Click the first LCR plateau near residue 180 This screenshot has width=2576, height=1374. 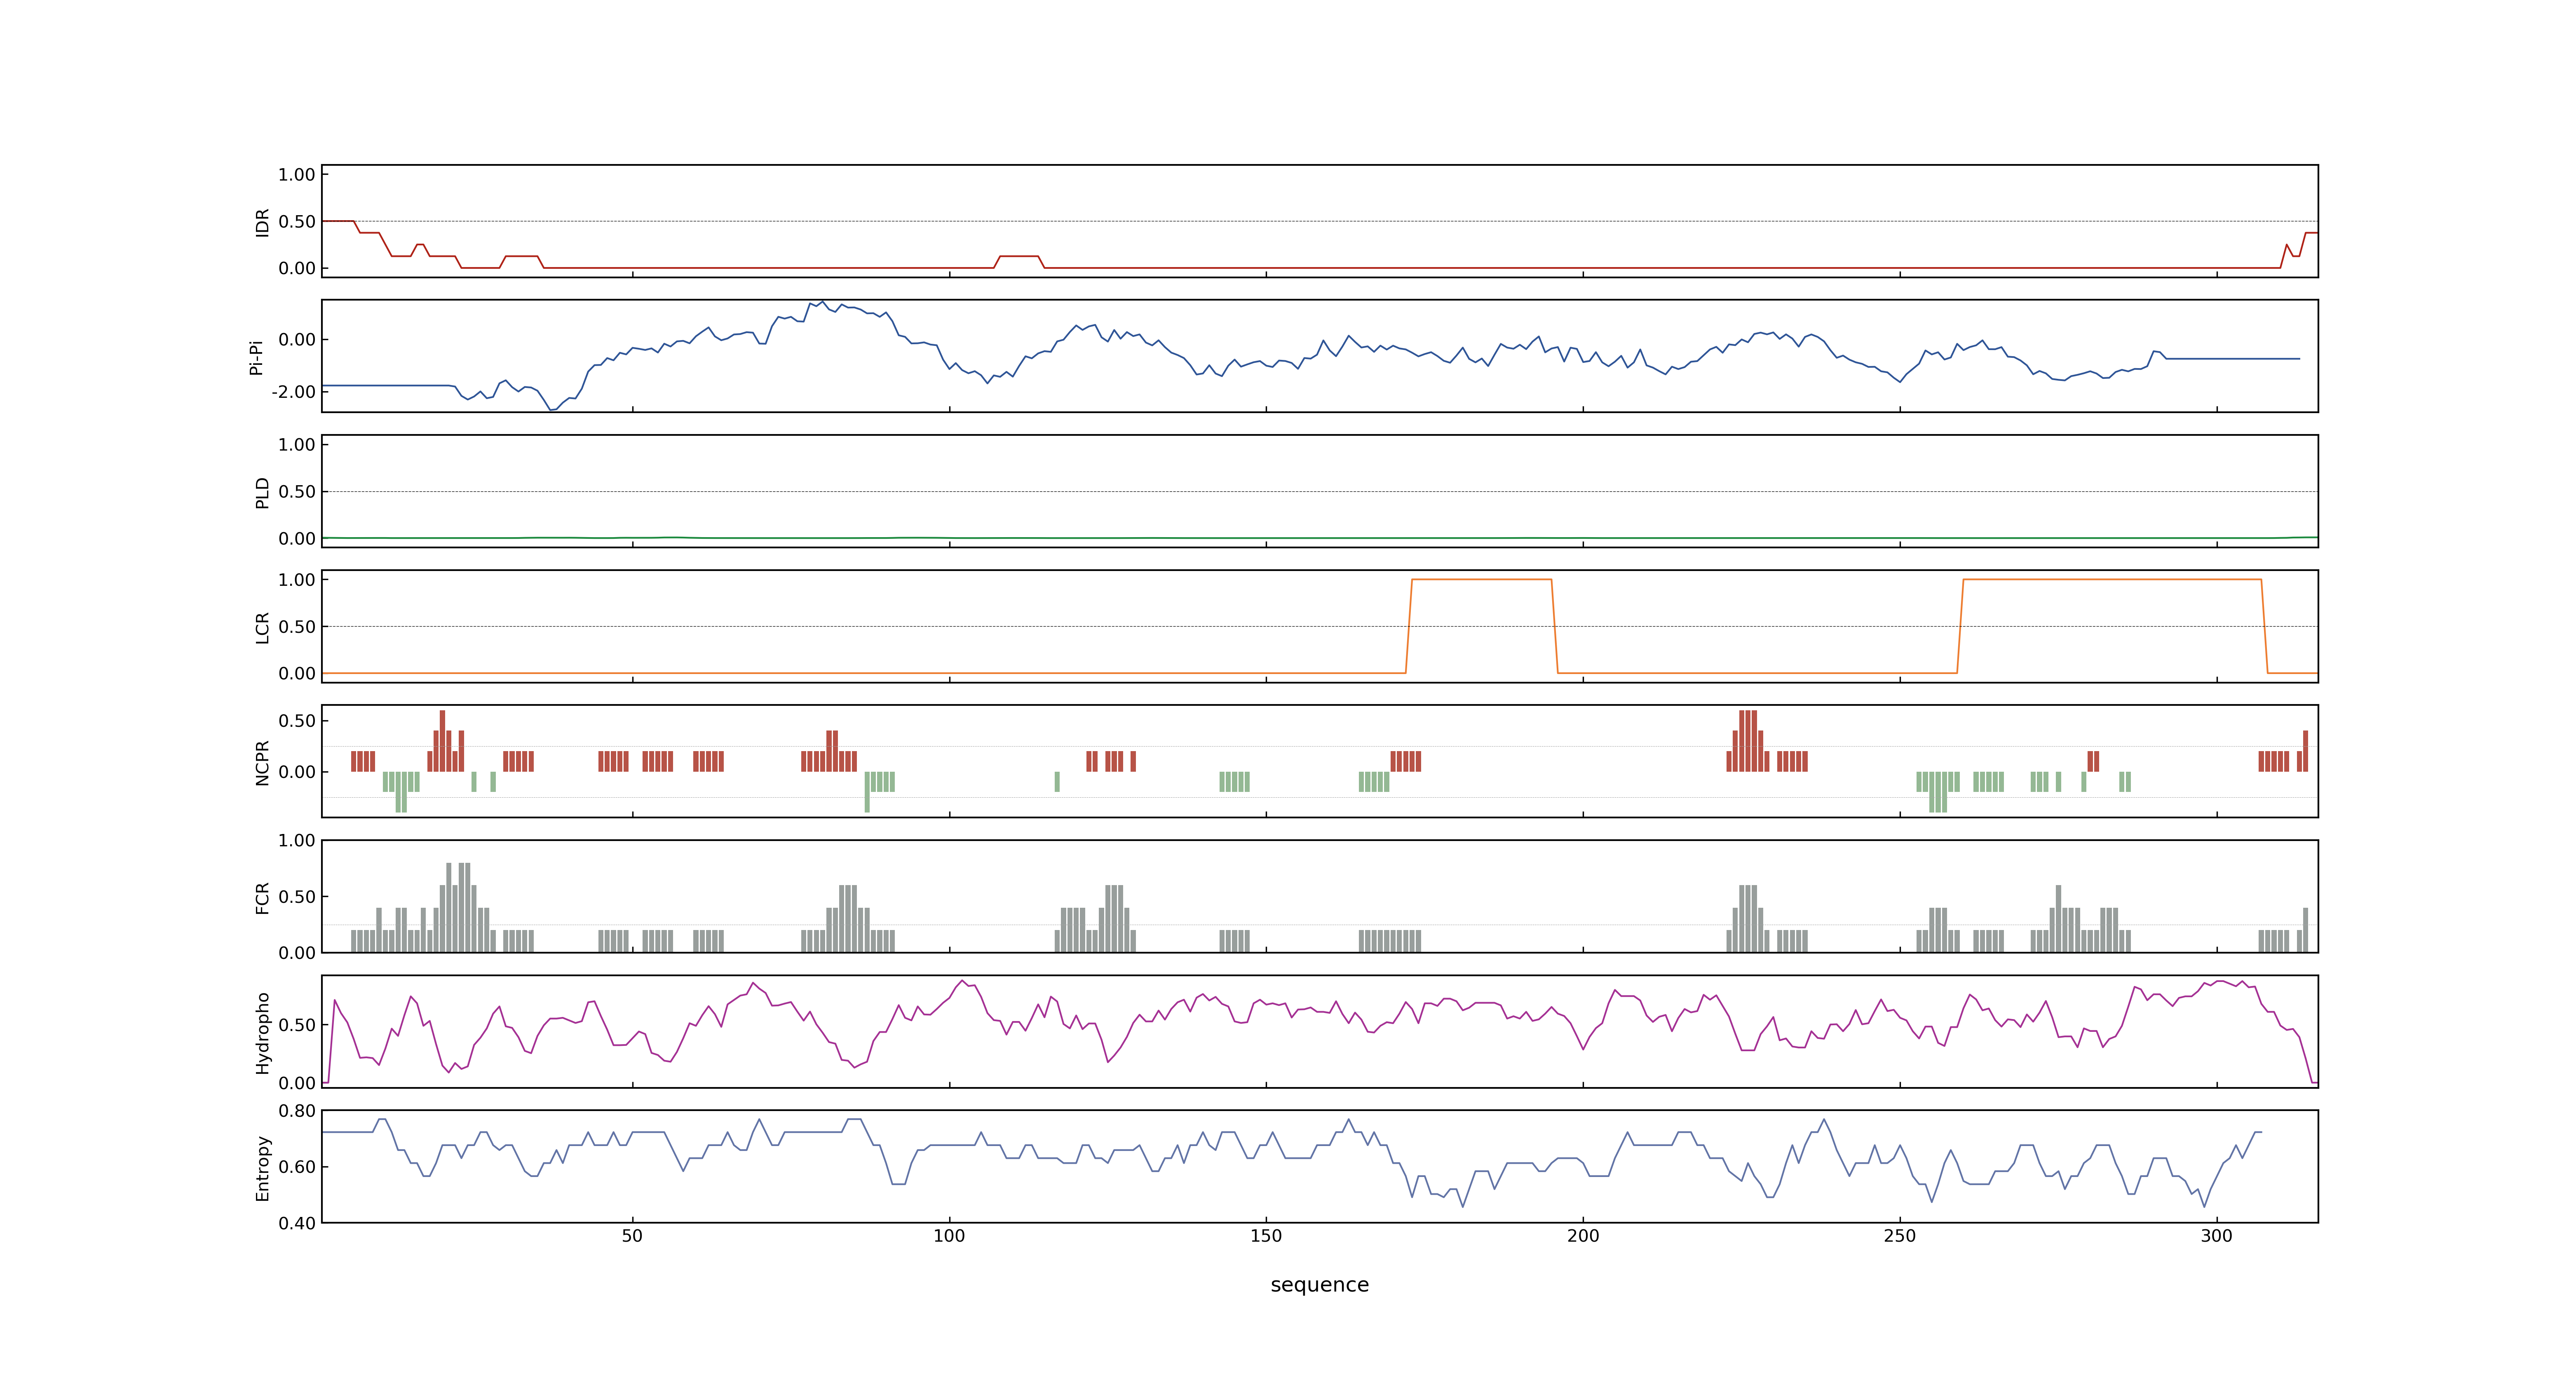[x=1482, y=579]
